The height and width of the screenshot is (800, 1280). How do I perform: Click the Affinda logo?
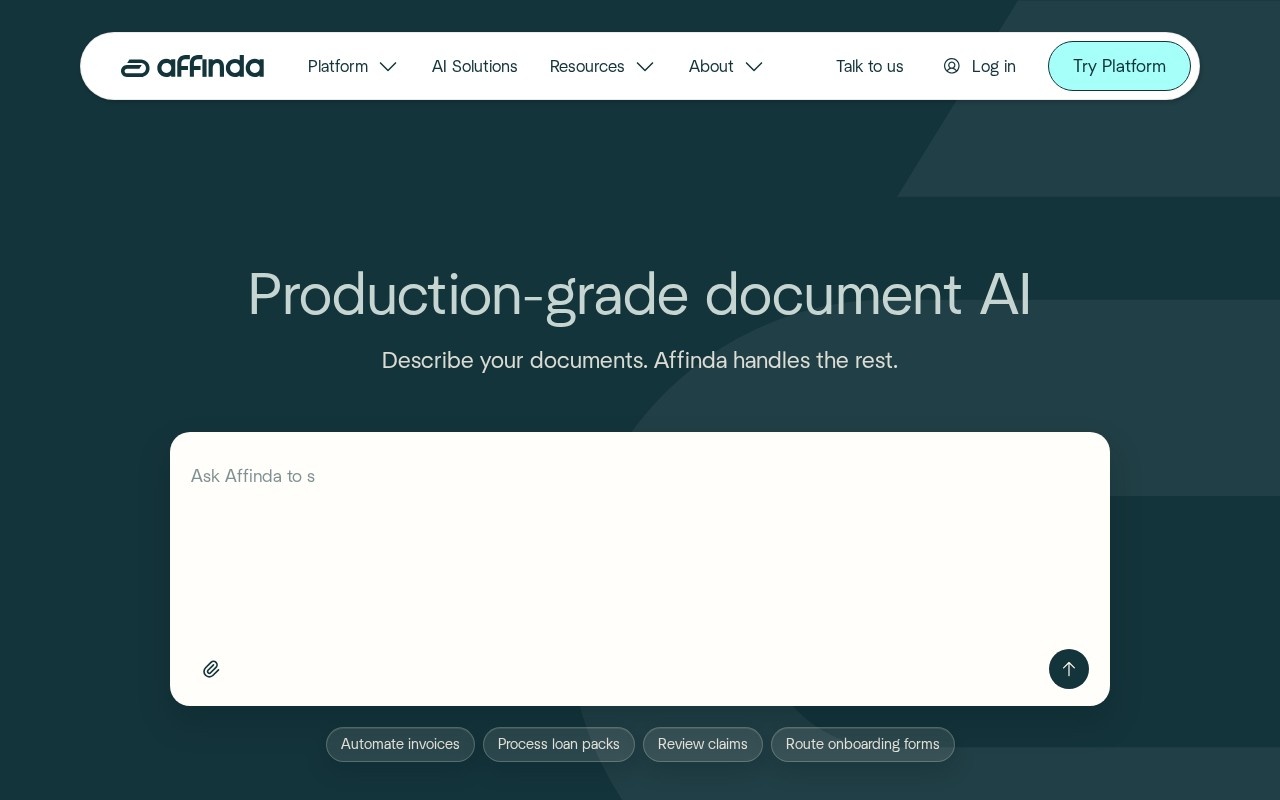pos(192,66)
